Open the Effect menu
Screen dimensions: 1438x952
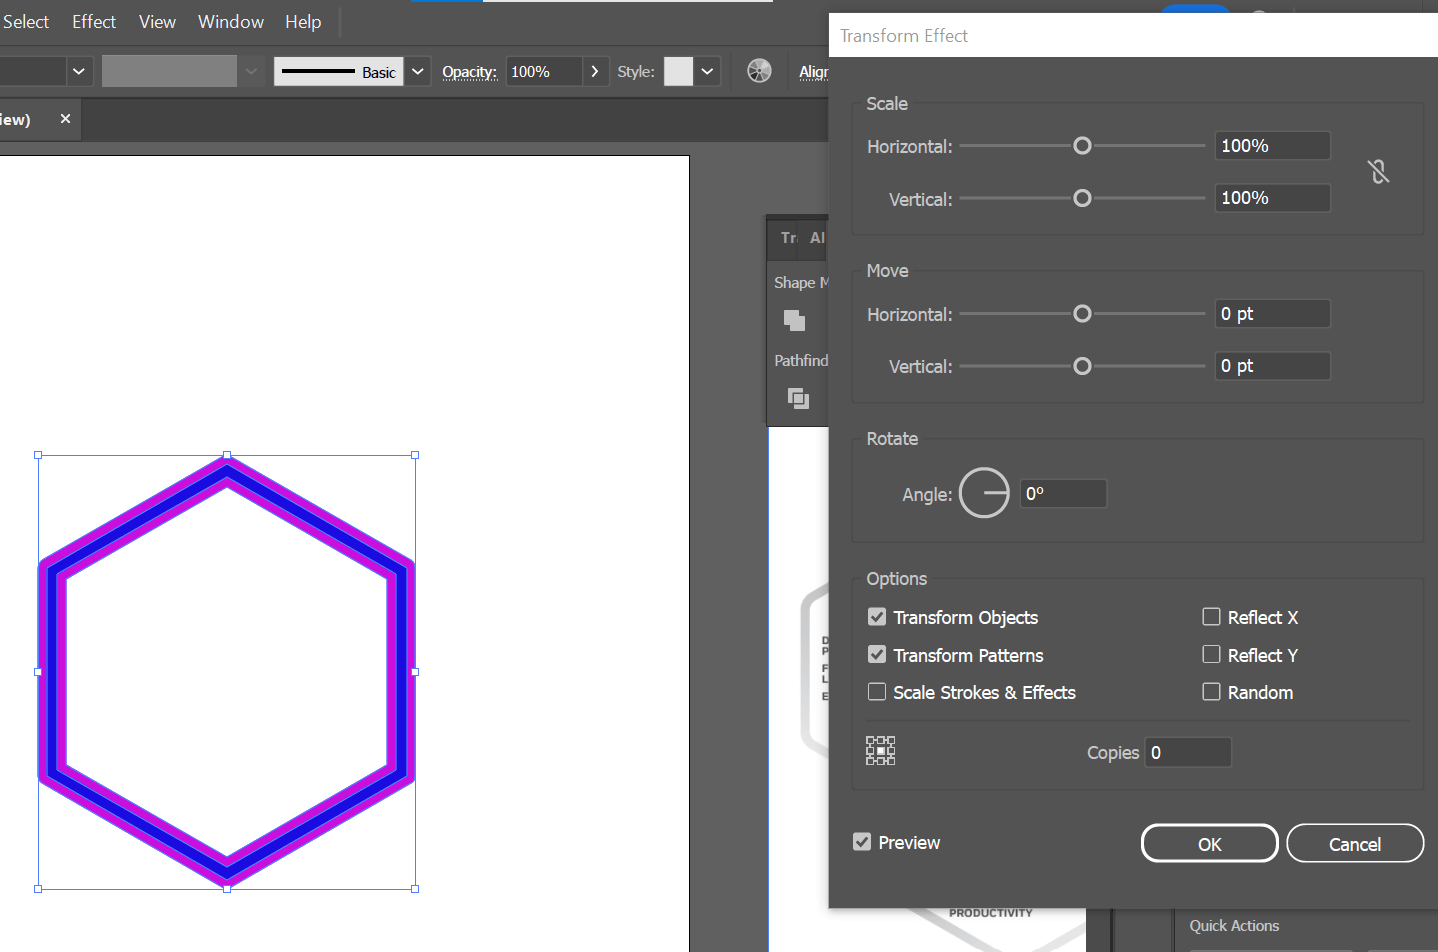coord(93,21)
